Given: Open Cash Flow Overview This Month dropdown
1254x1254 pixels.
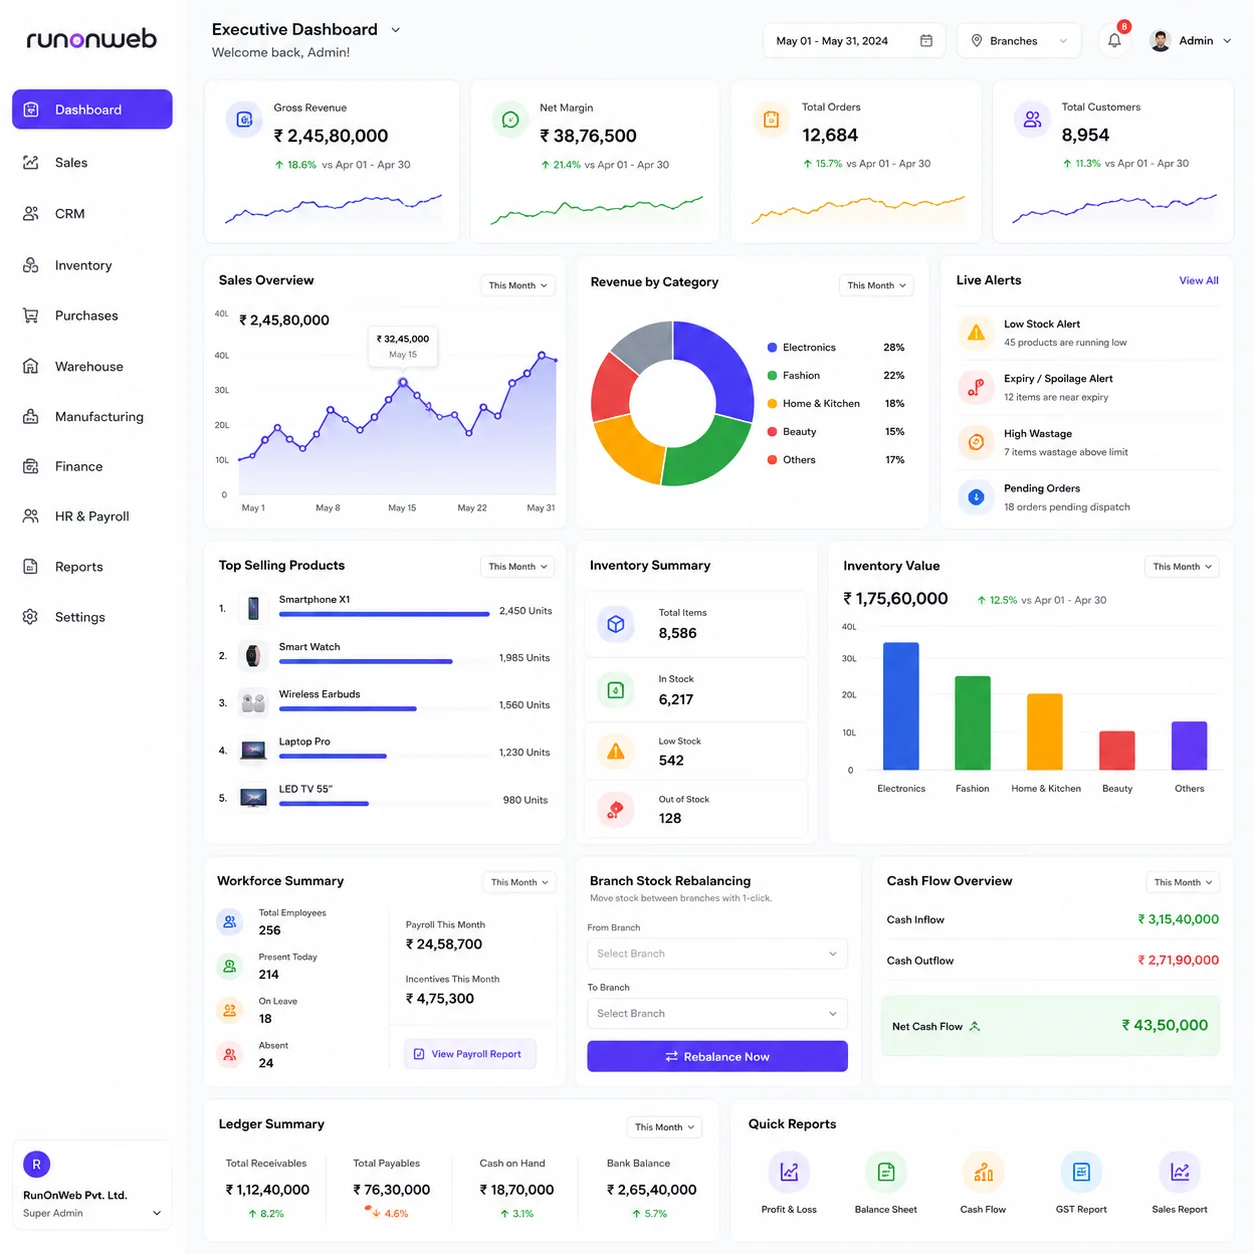Looking at the screenshot, I should [x=1183, y=882].
